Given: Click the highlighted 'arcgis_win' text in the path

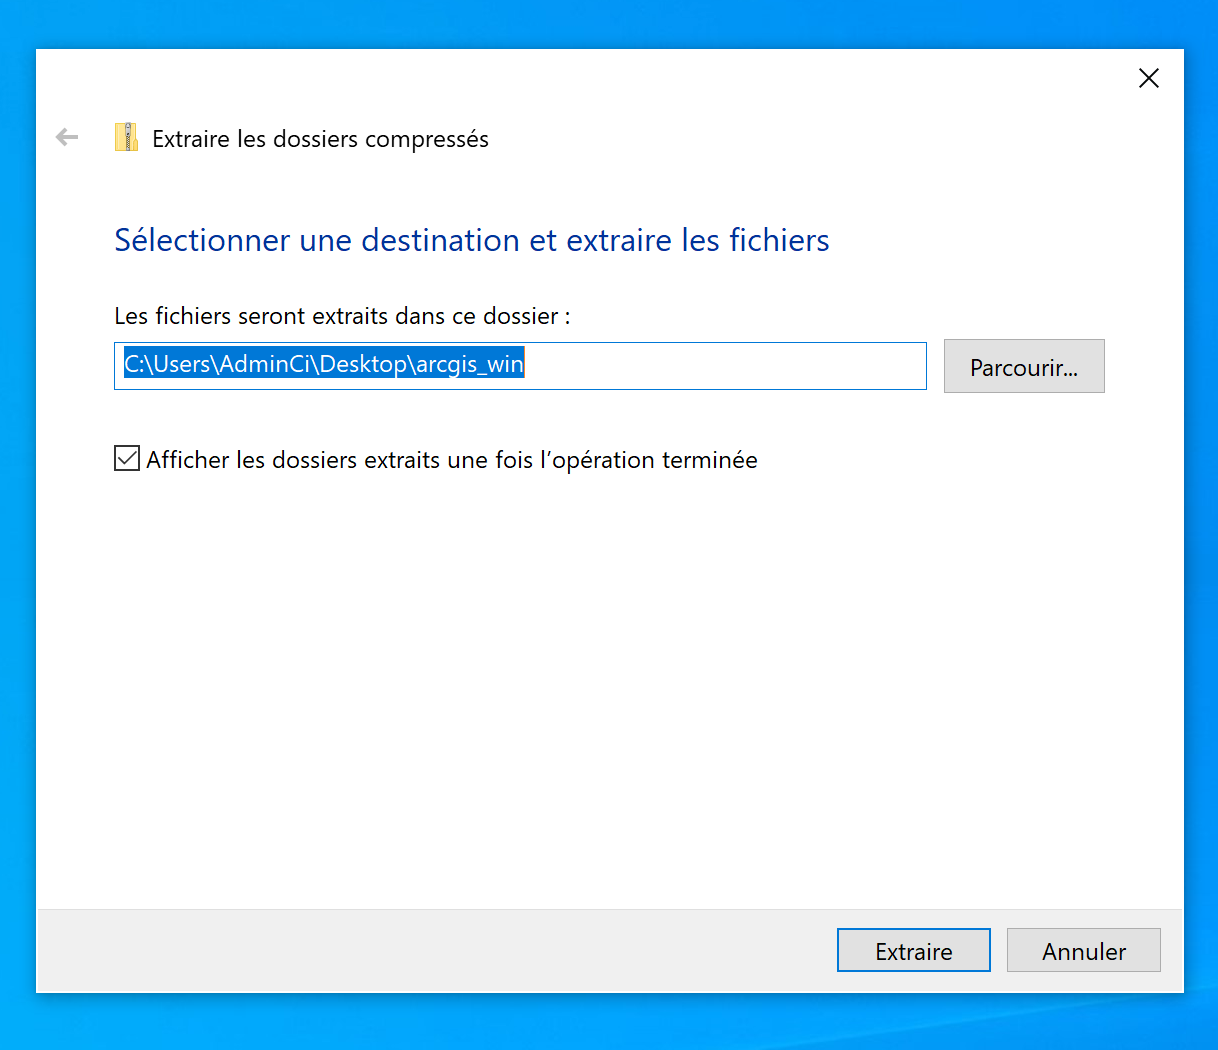Looking at the screenshot, I should (470, 364).
